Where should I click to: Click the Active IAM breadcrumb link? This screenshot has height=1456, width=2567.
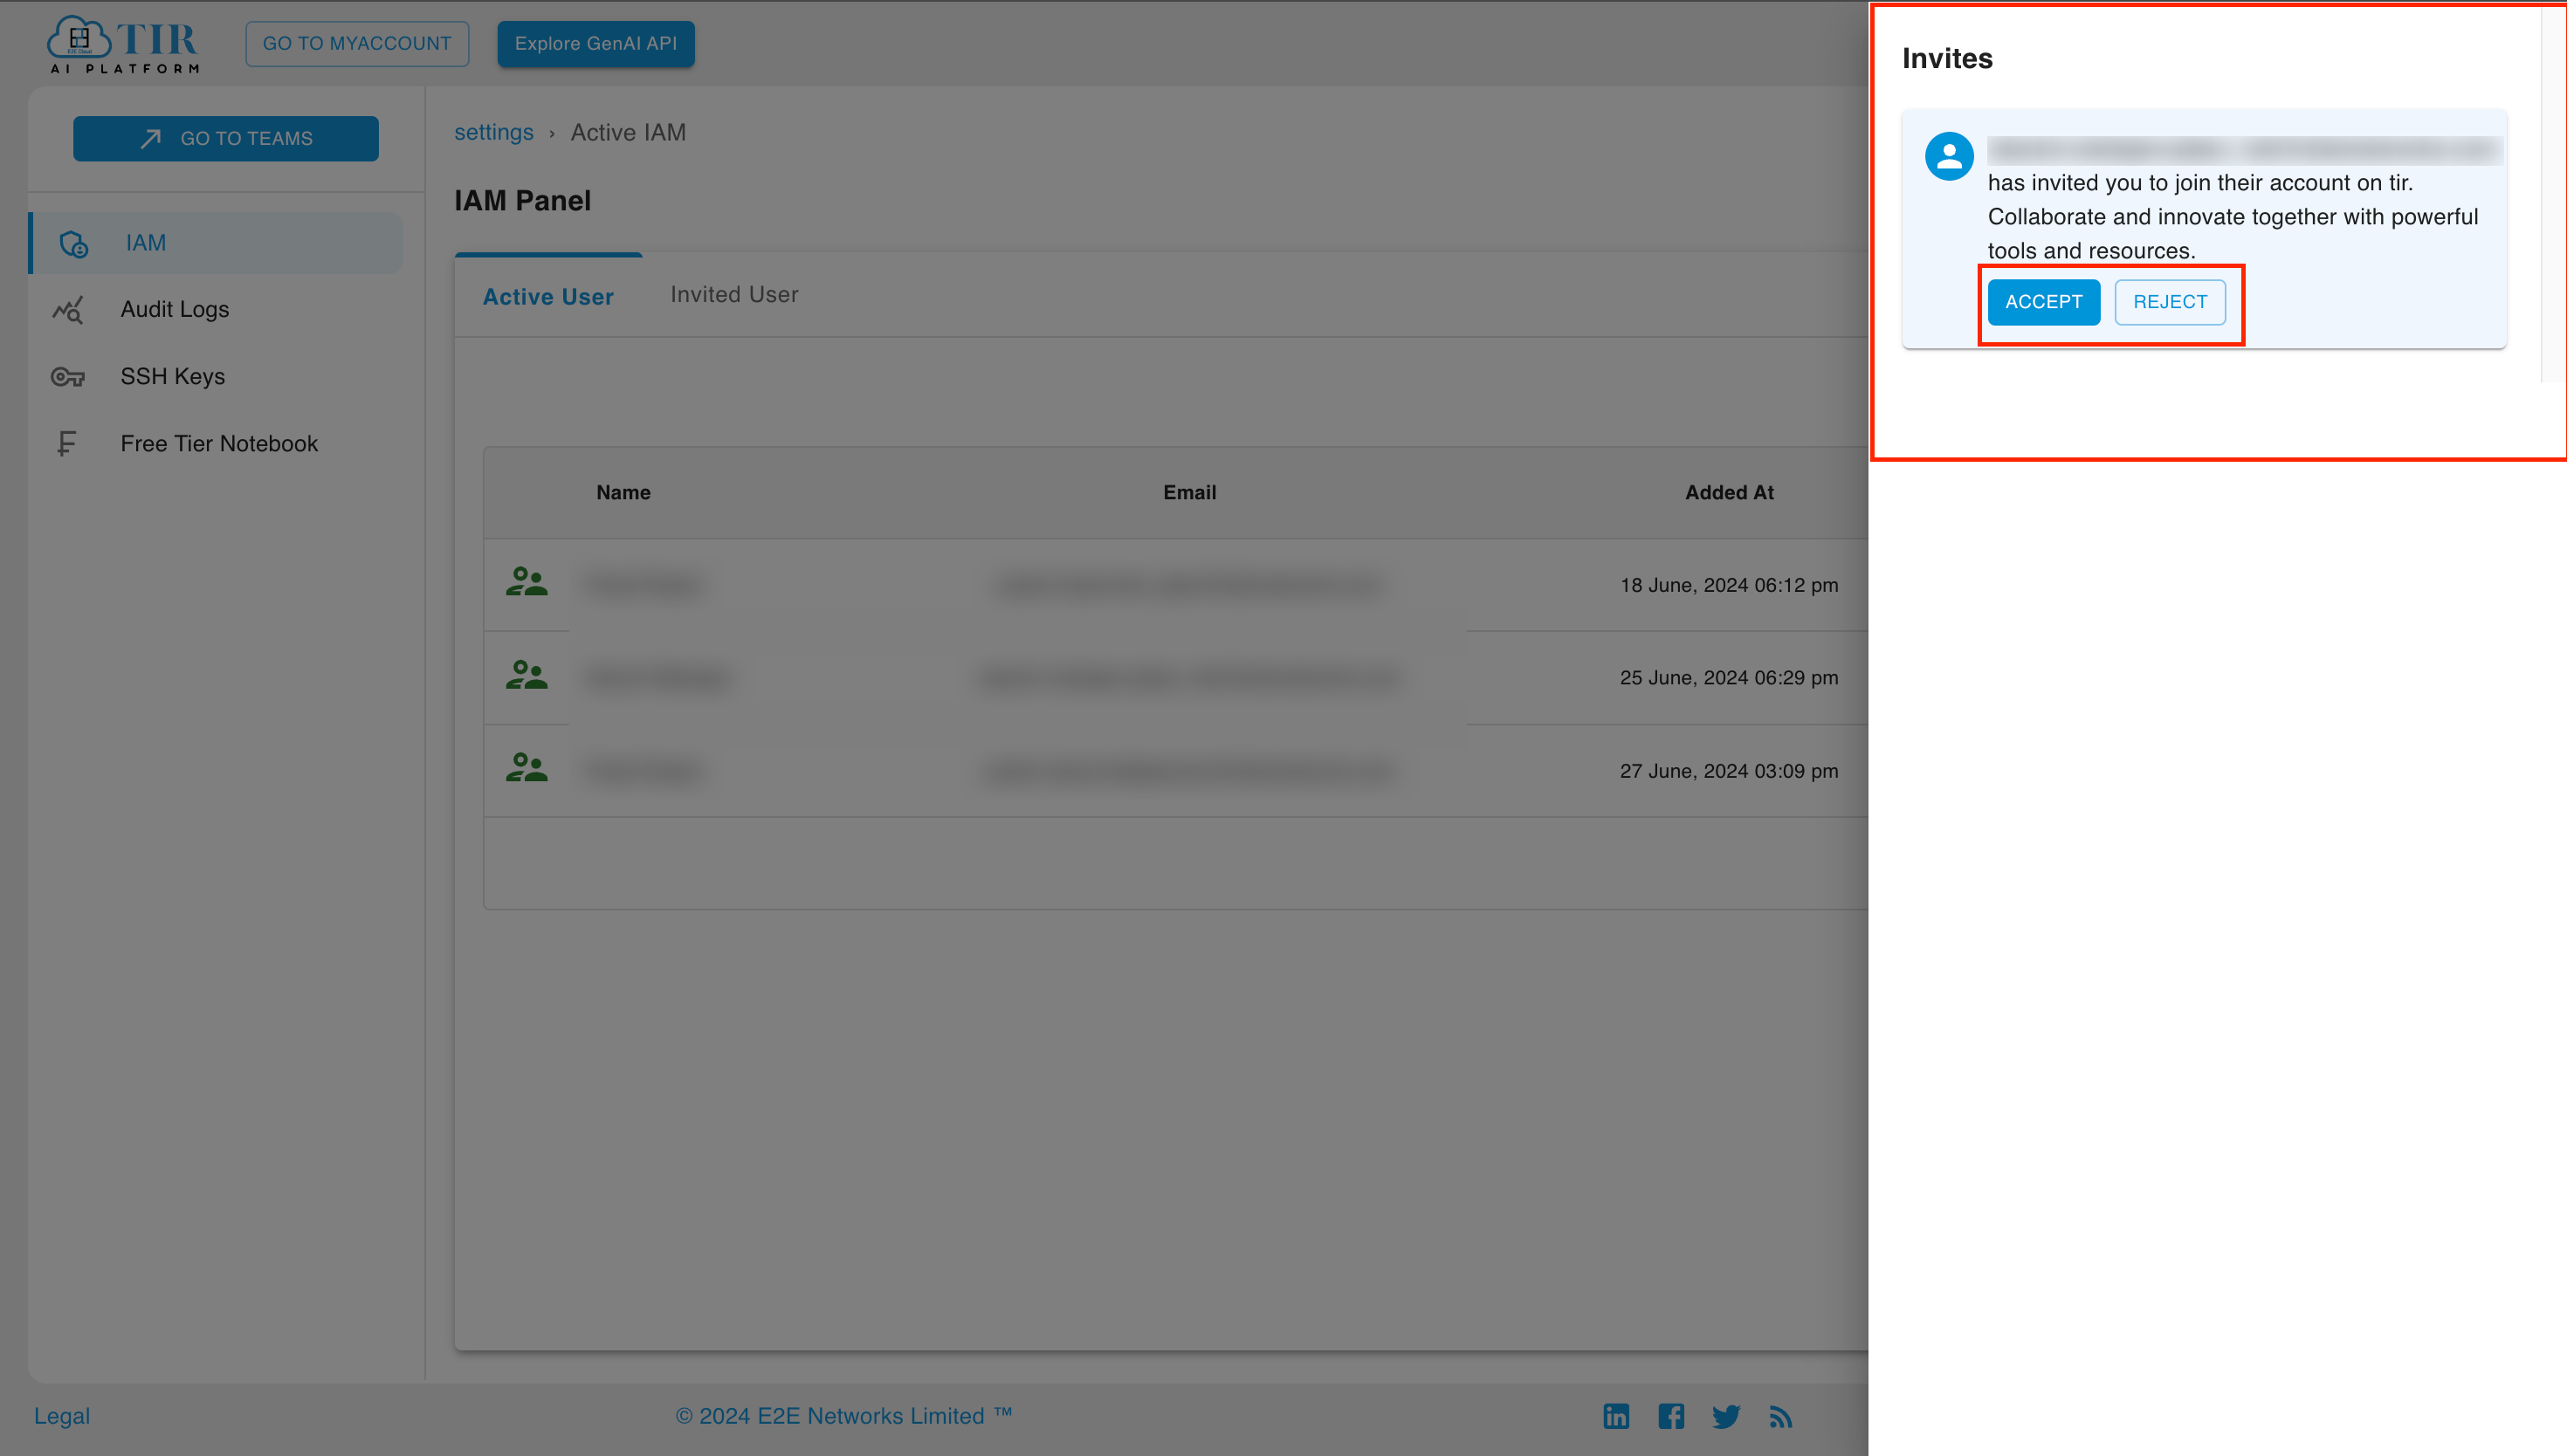point(628,132)
